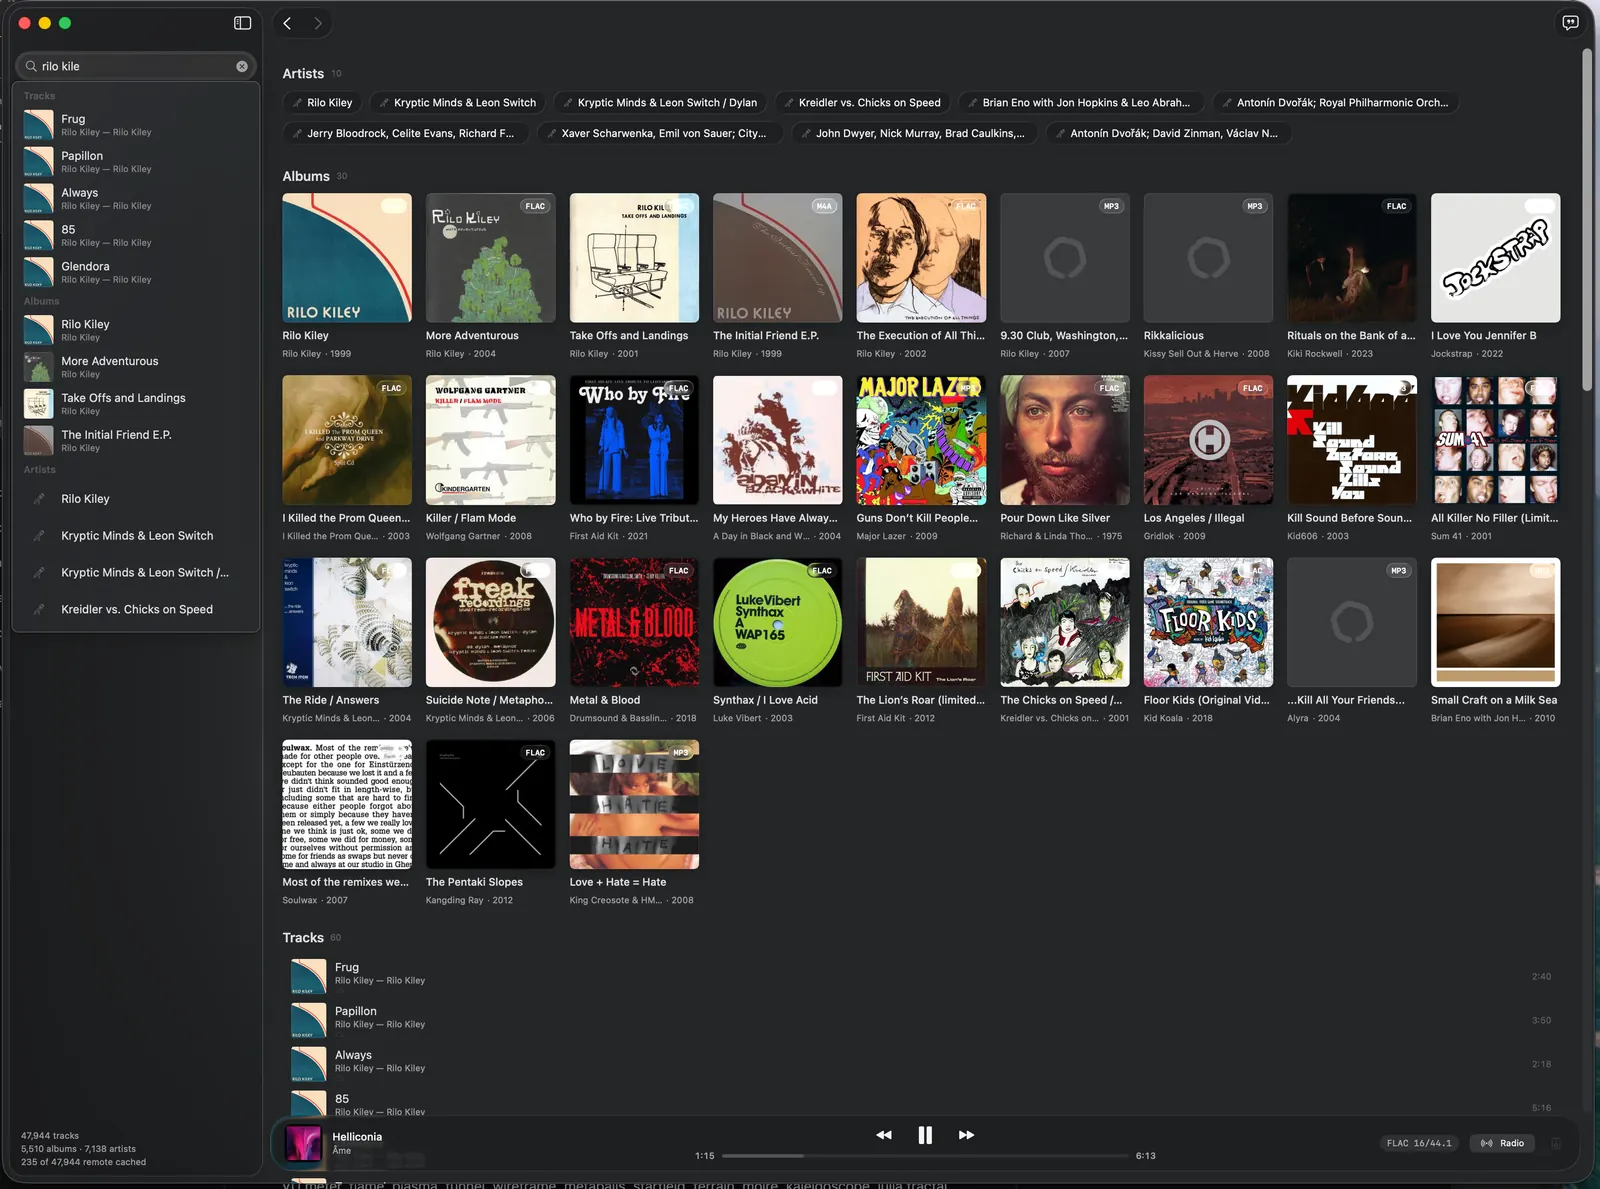
Task: Click the FLAC 16/44.1 quality badge
Action: [1419, 1143]
